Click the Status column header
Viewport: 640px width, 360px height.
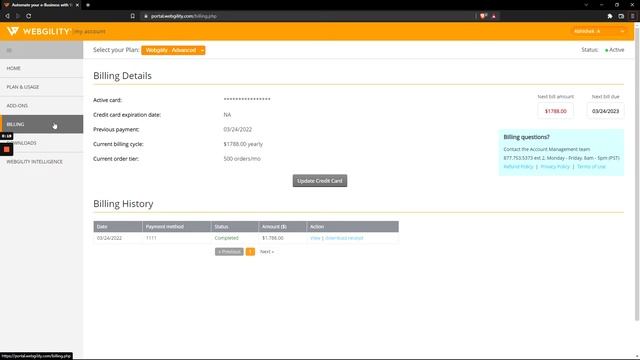click(x=234, y=227)
